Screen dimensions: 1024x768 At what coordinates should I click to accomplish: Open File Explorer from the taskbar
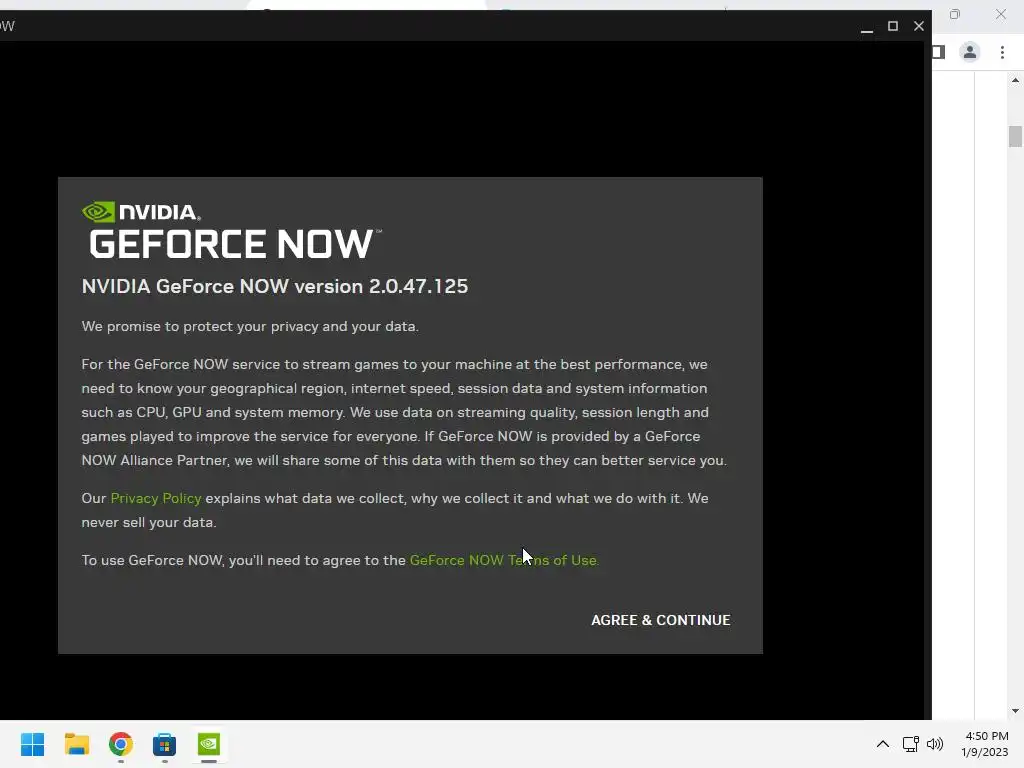(x=76, y=744)
